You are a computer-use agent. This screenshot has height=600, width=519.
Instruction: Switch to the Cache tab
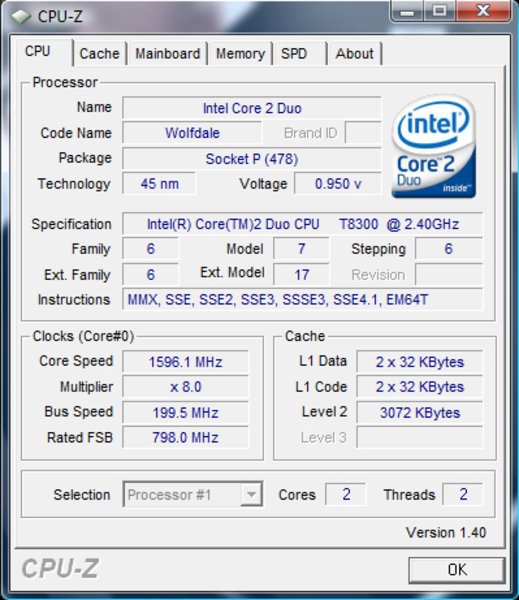click(x=100, y=54)
